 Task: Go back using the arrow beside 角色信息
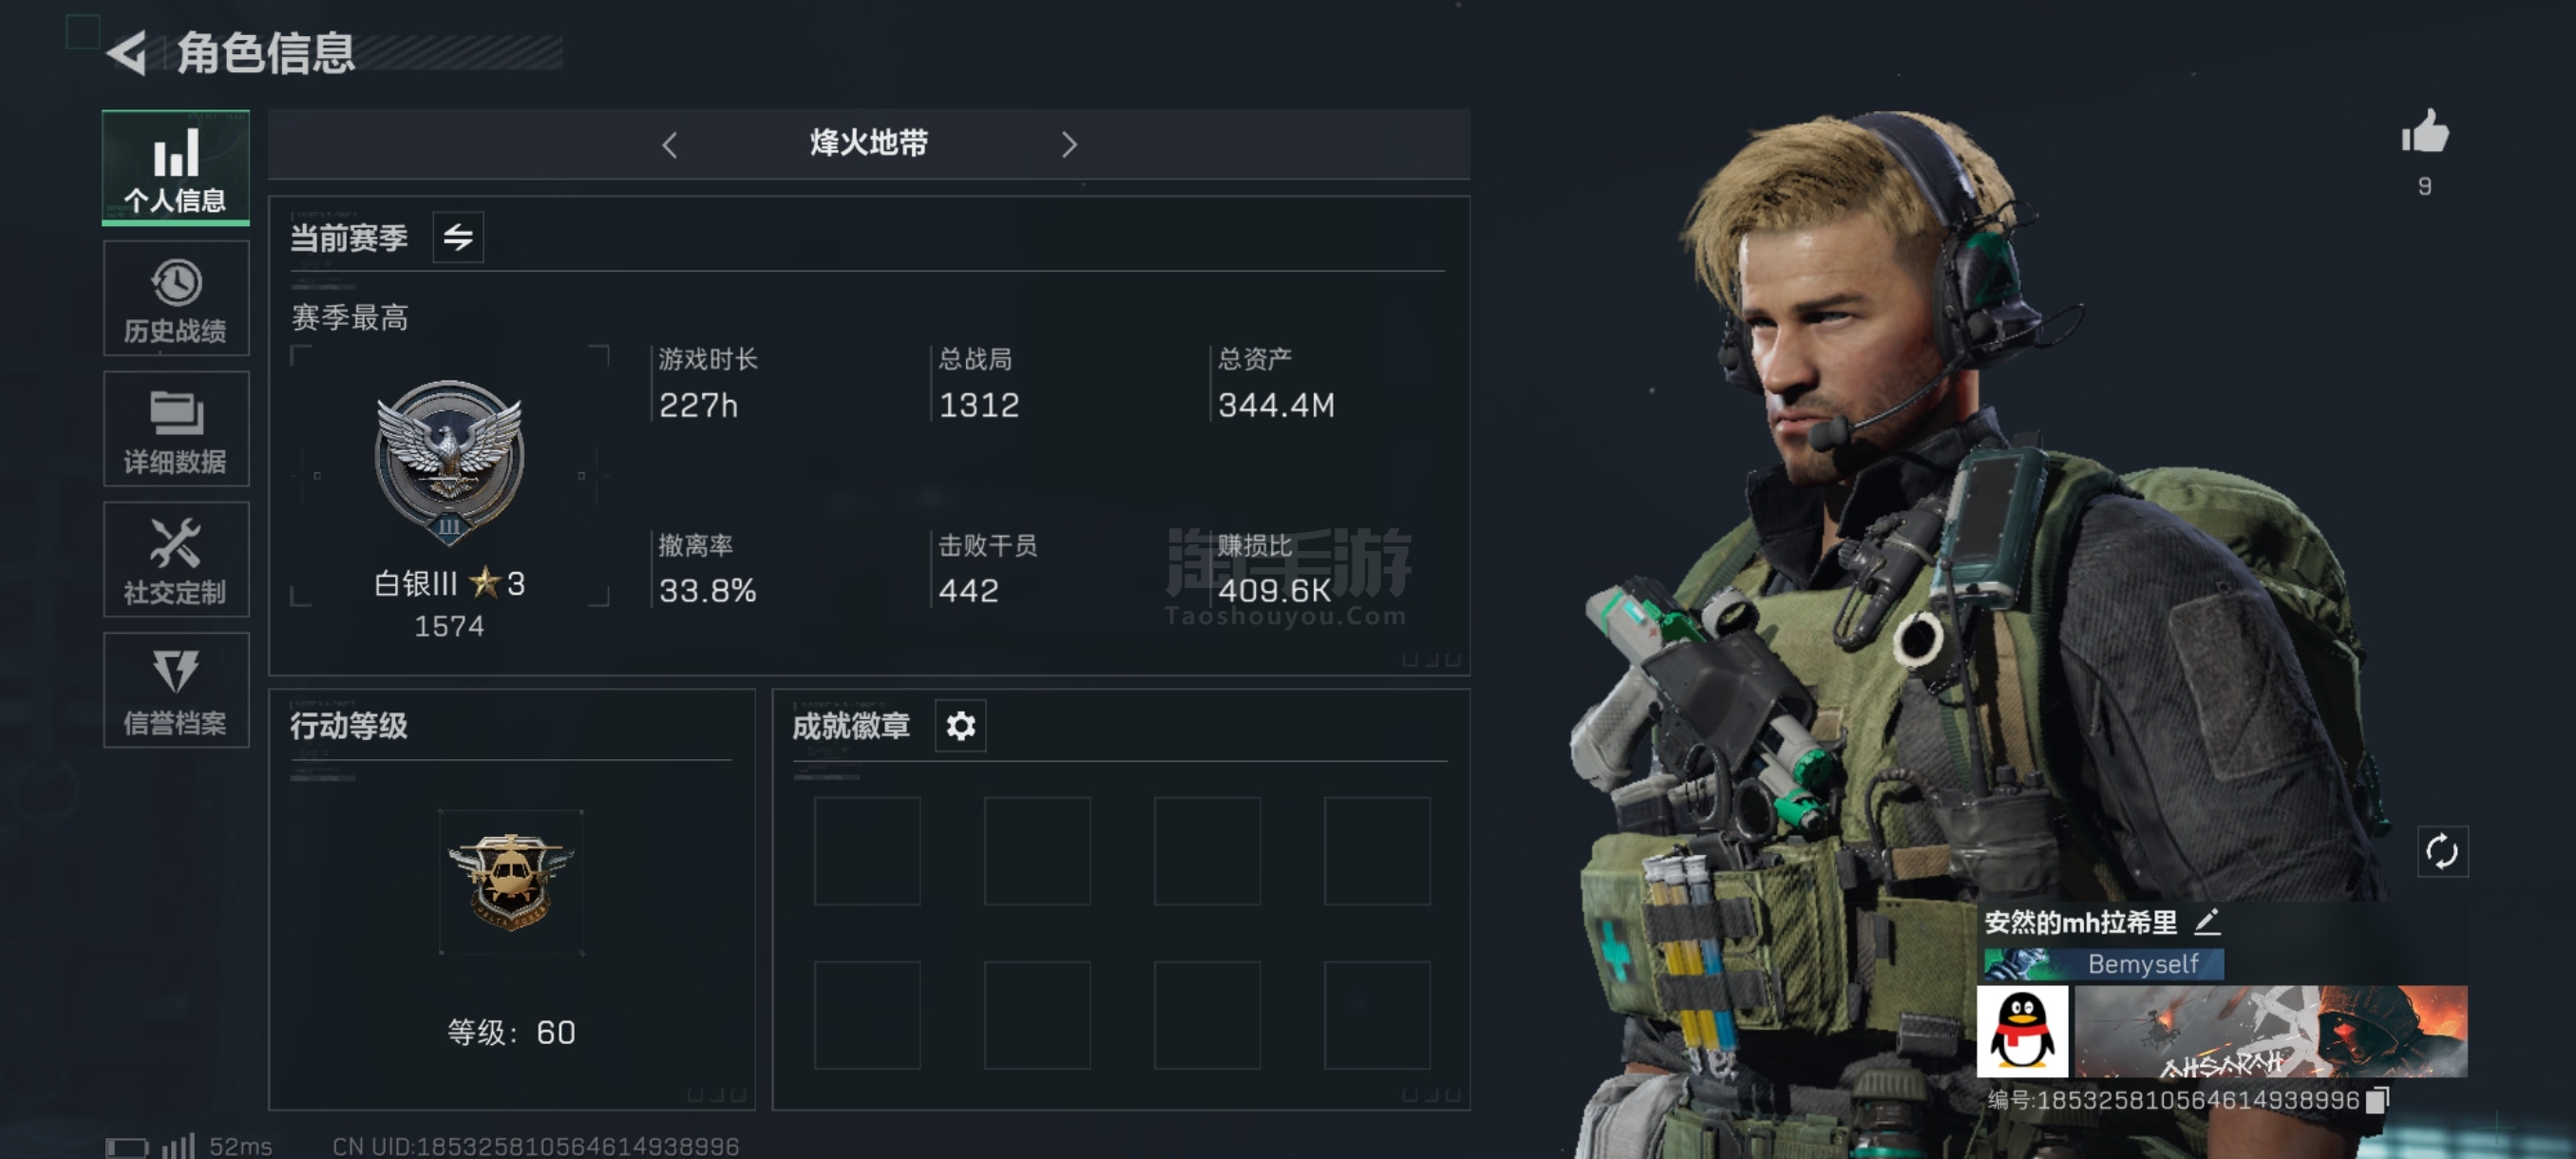click(x=127, y=52)
